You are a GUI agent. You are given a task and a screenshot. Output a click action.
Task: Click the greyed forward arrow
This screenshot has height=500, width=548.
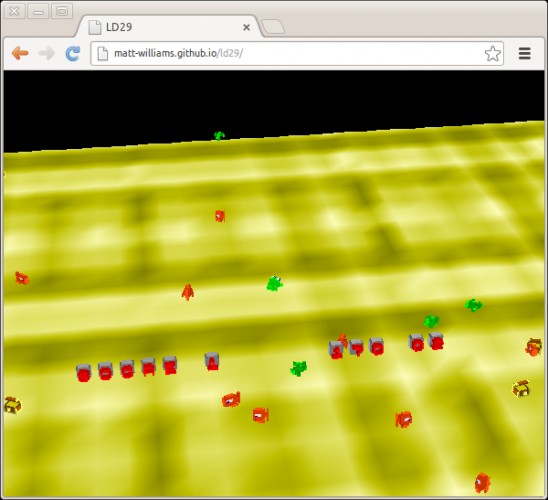pyautogui.click(x=46, y=53)
